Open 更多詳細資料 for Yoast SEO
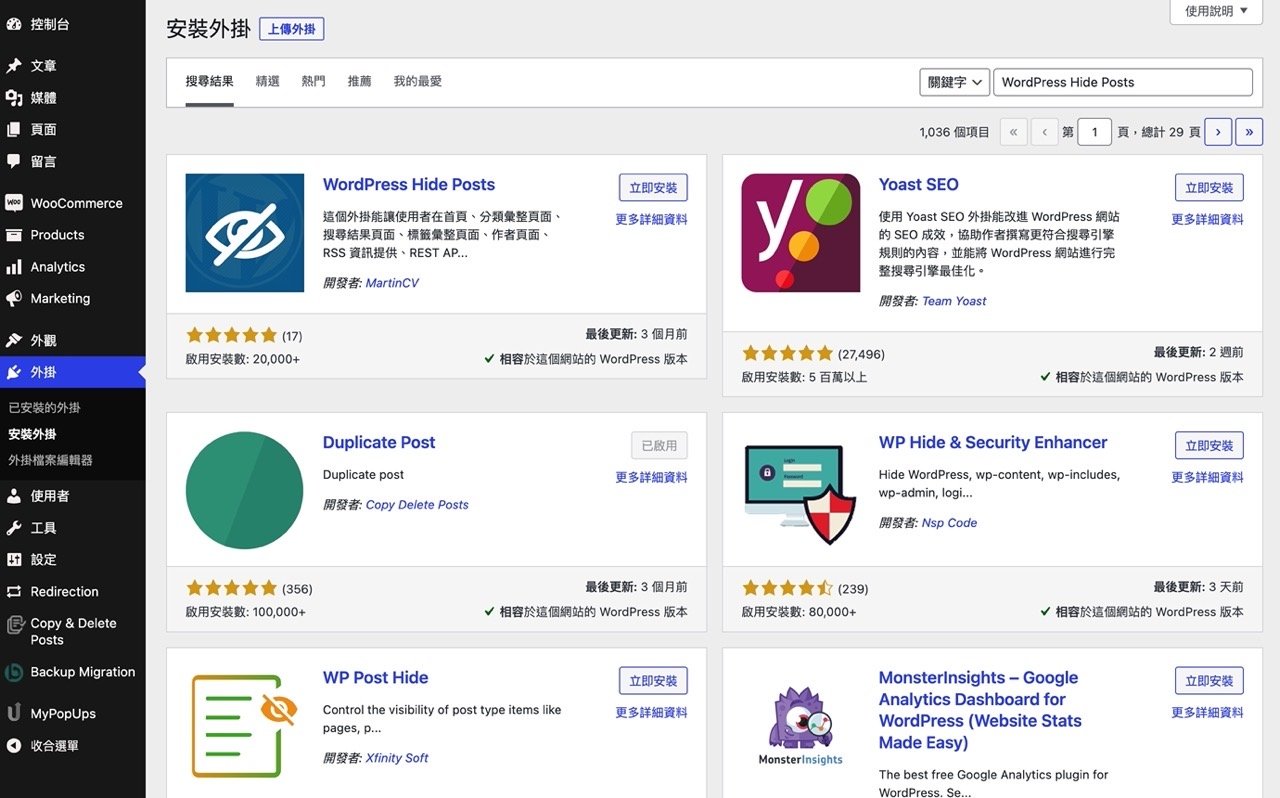The height and width of the screenshot is (798, 1280). tap(1208, 220)
